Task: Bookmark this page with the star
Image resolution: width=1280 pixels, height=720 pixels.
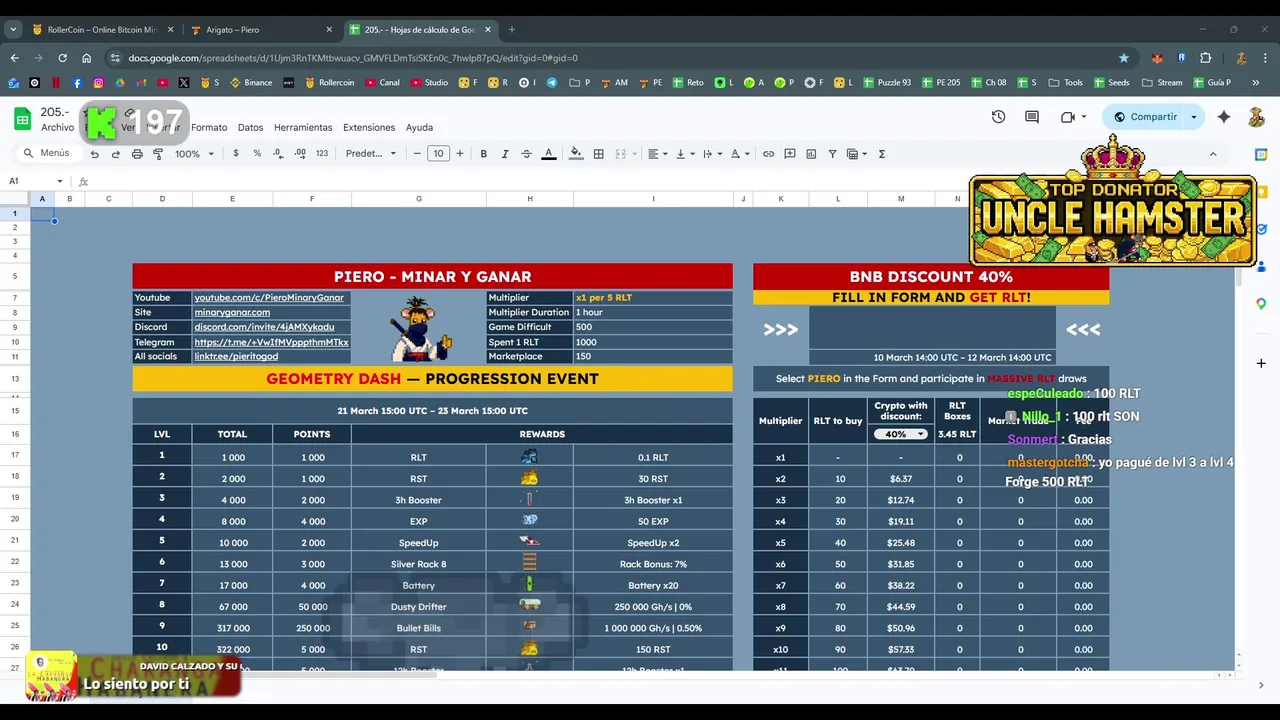Action: [x=1124, y=58]
